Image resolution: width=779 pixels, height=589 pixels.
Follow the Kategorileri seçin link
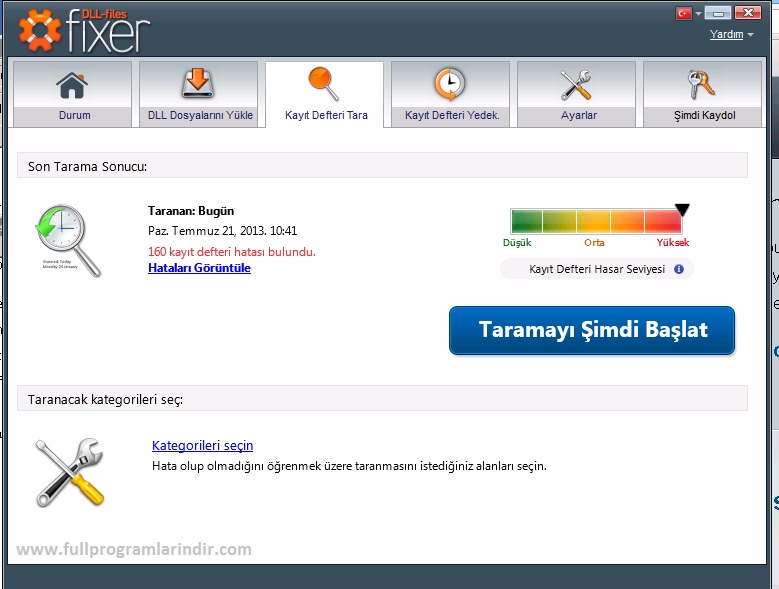pos(202,446)
